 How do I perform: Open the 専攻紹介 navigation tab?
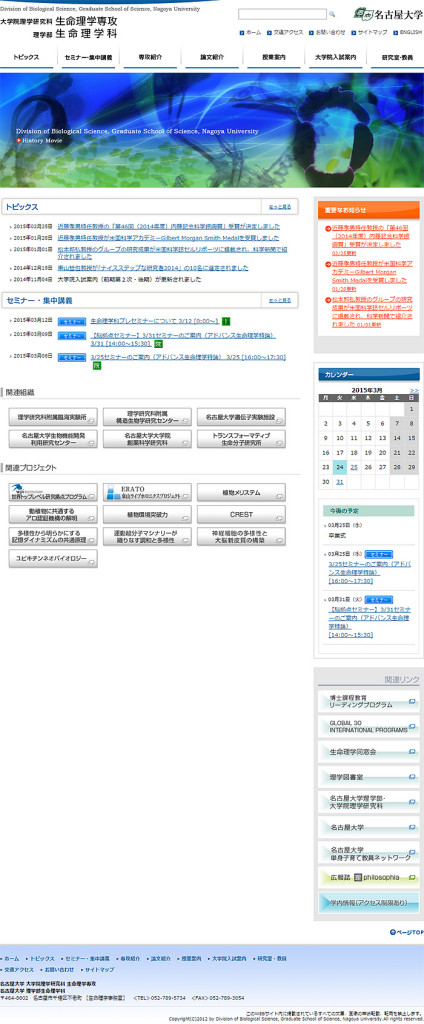point(151,57)
